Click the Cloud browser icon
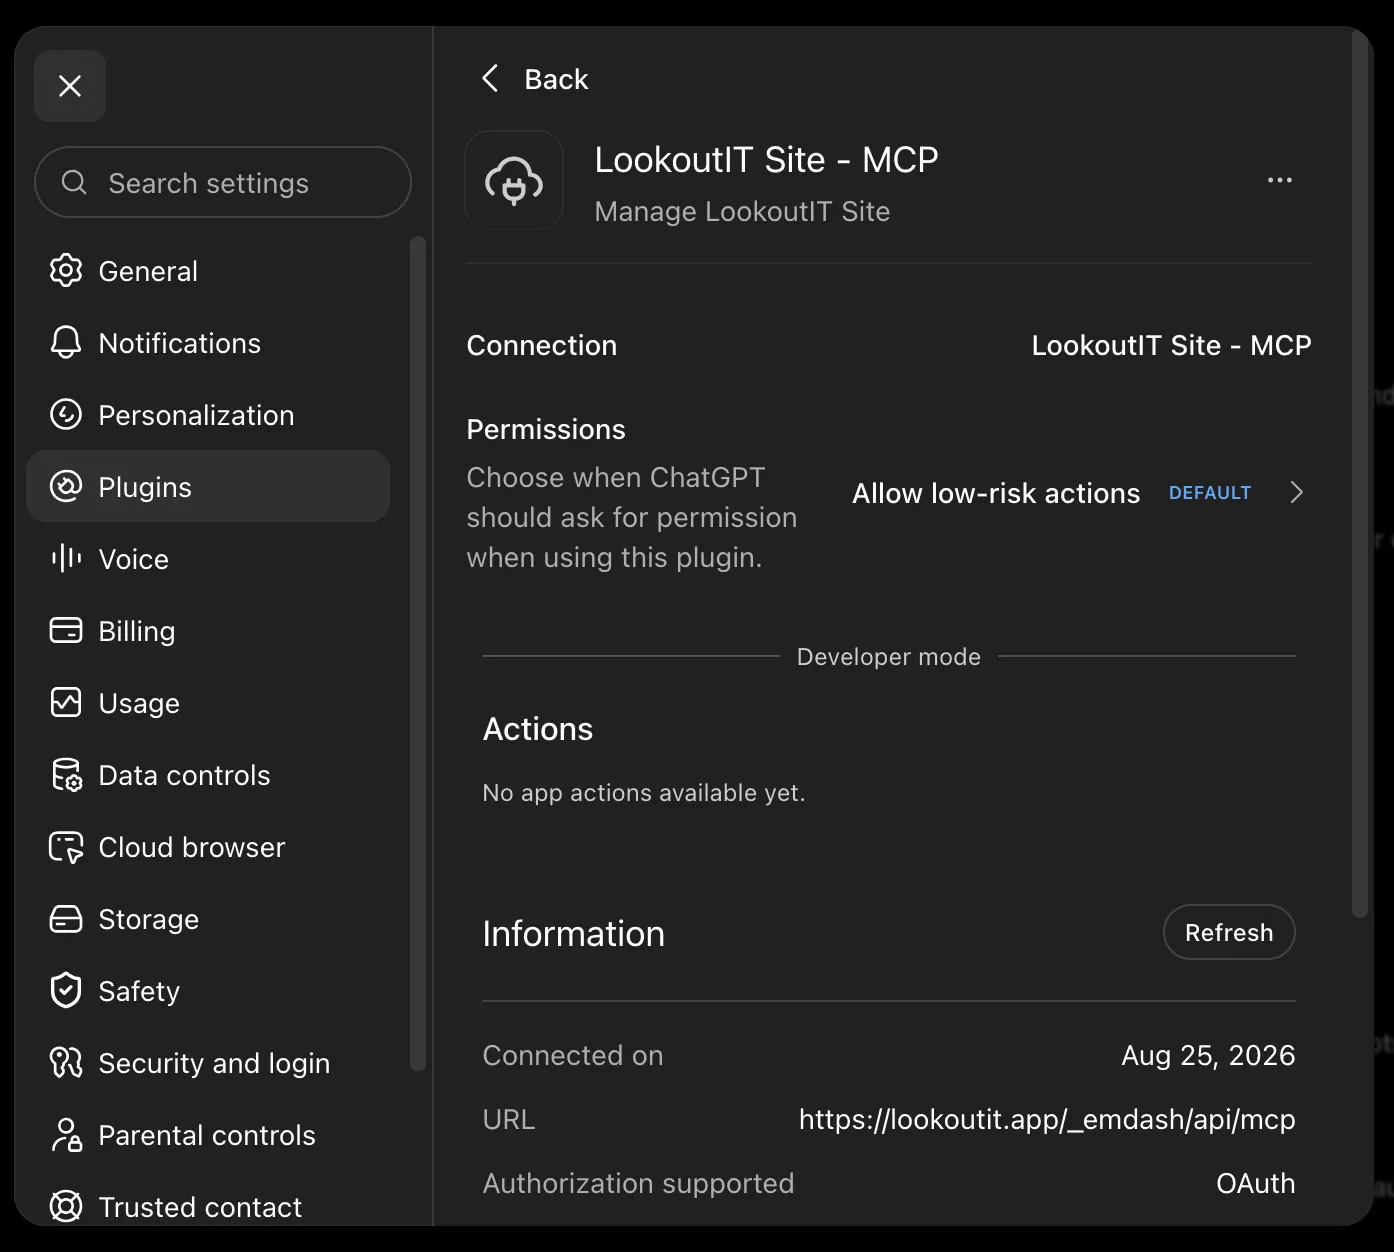This screenshot has height=1252, width=1394. (x=66, y=847)
